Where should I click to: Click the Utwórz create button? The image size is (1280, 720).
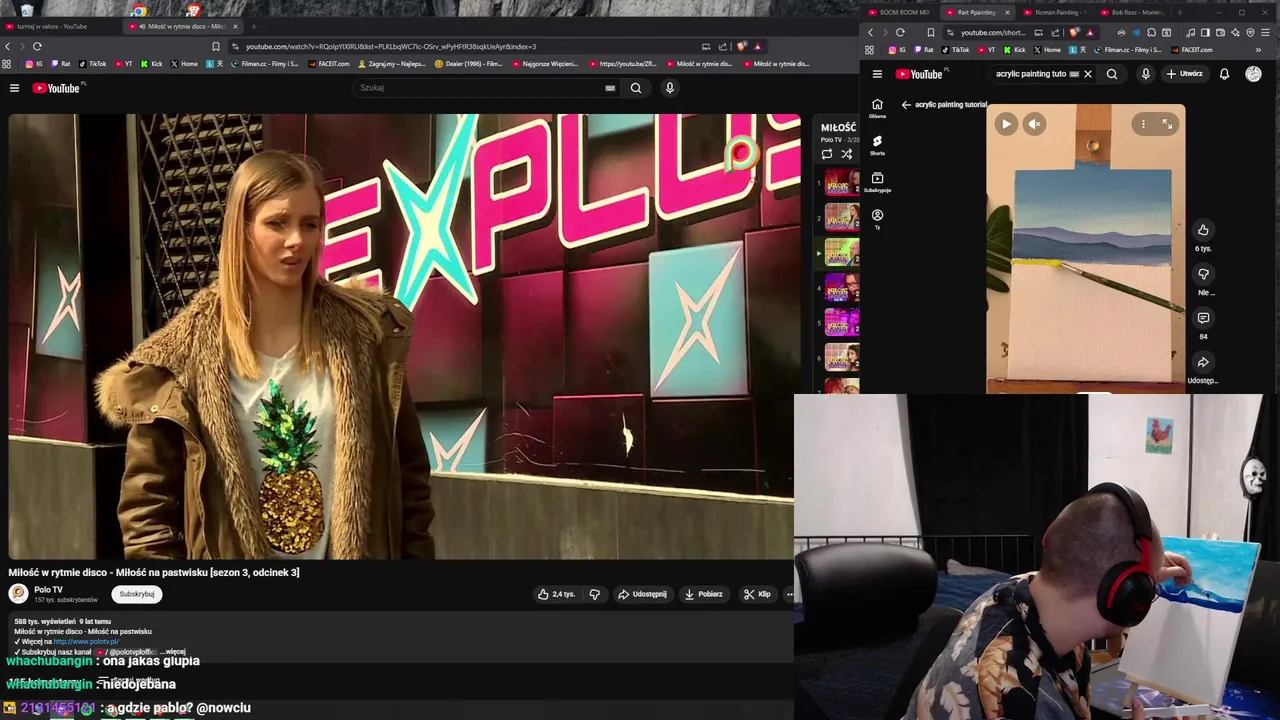1184,74
